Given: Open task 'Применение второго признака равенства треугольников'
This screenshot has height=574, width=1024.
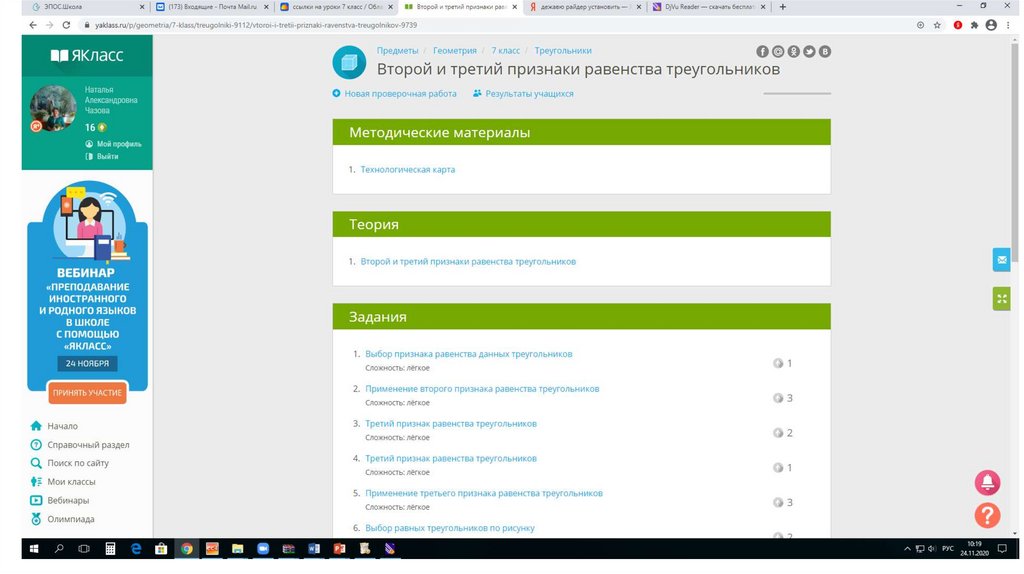Looking at the screenshot, I should 482,389.
